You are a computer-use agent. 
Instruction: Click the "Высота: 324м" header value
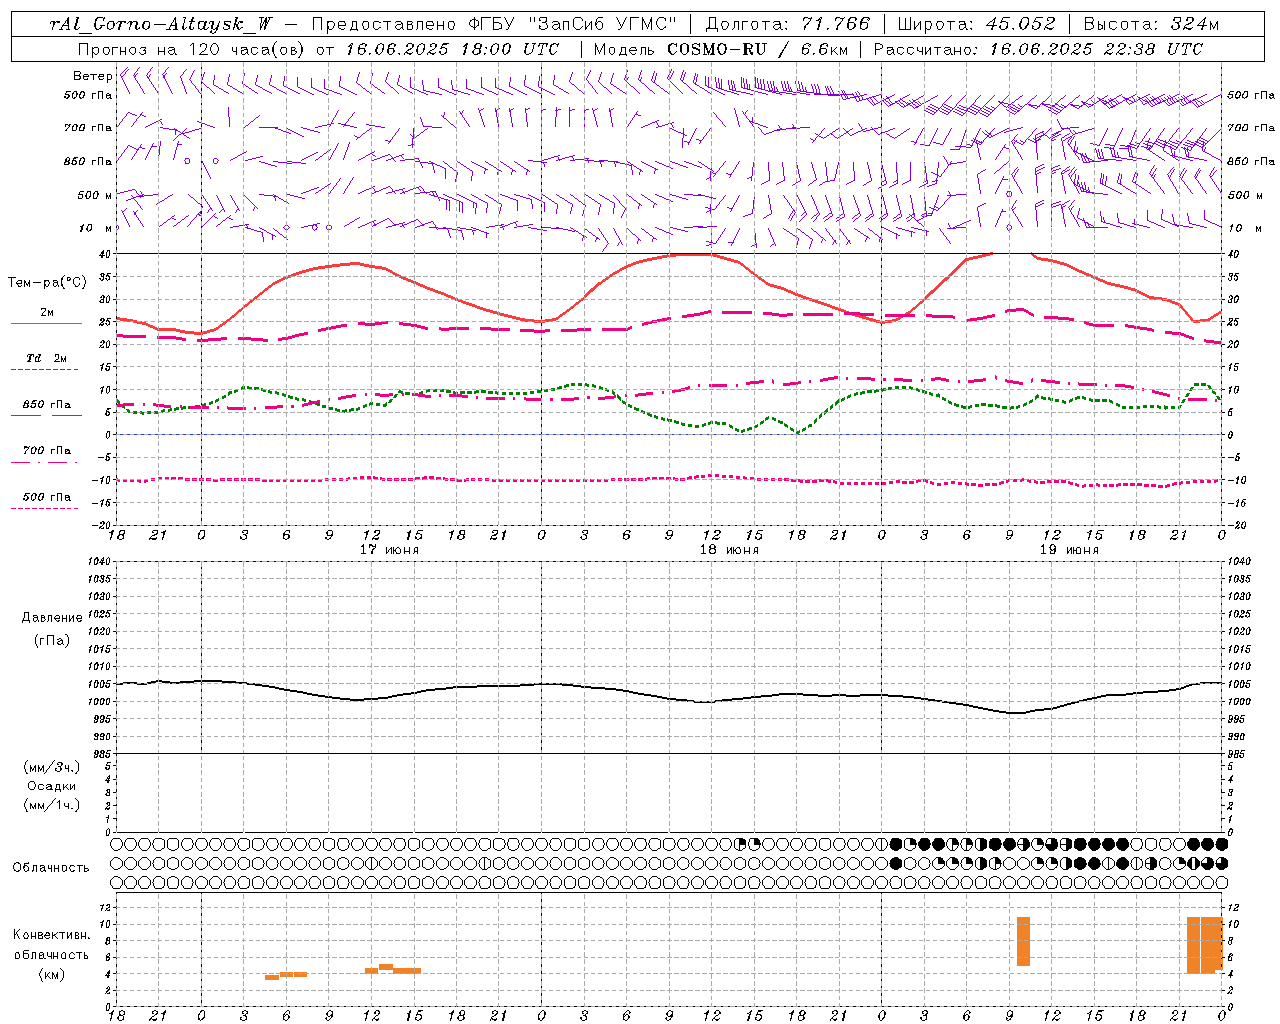pos(1152,24)
